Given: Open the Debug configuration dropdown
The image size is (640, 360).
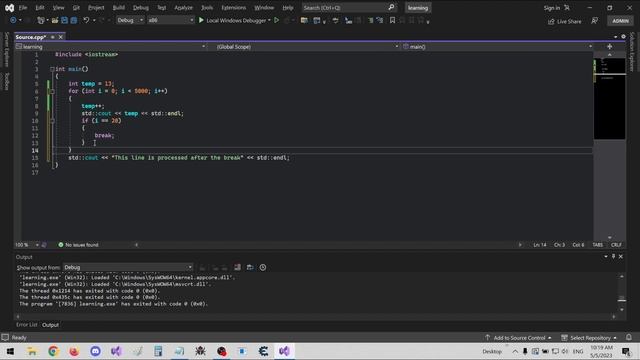Looking at the screenshot, I should point(130,20).
